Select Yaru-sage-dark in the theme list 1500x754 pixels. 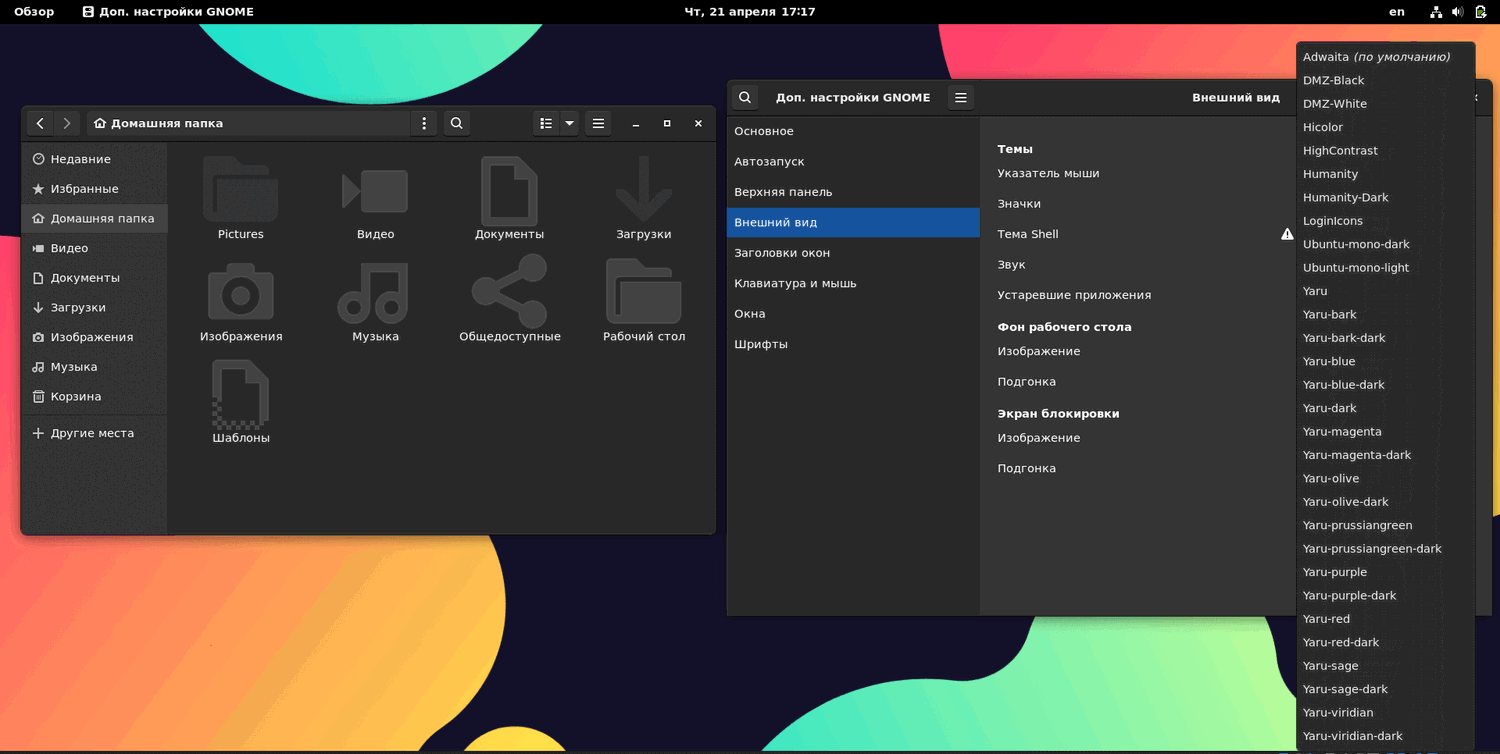click(x=1385, y=689)
